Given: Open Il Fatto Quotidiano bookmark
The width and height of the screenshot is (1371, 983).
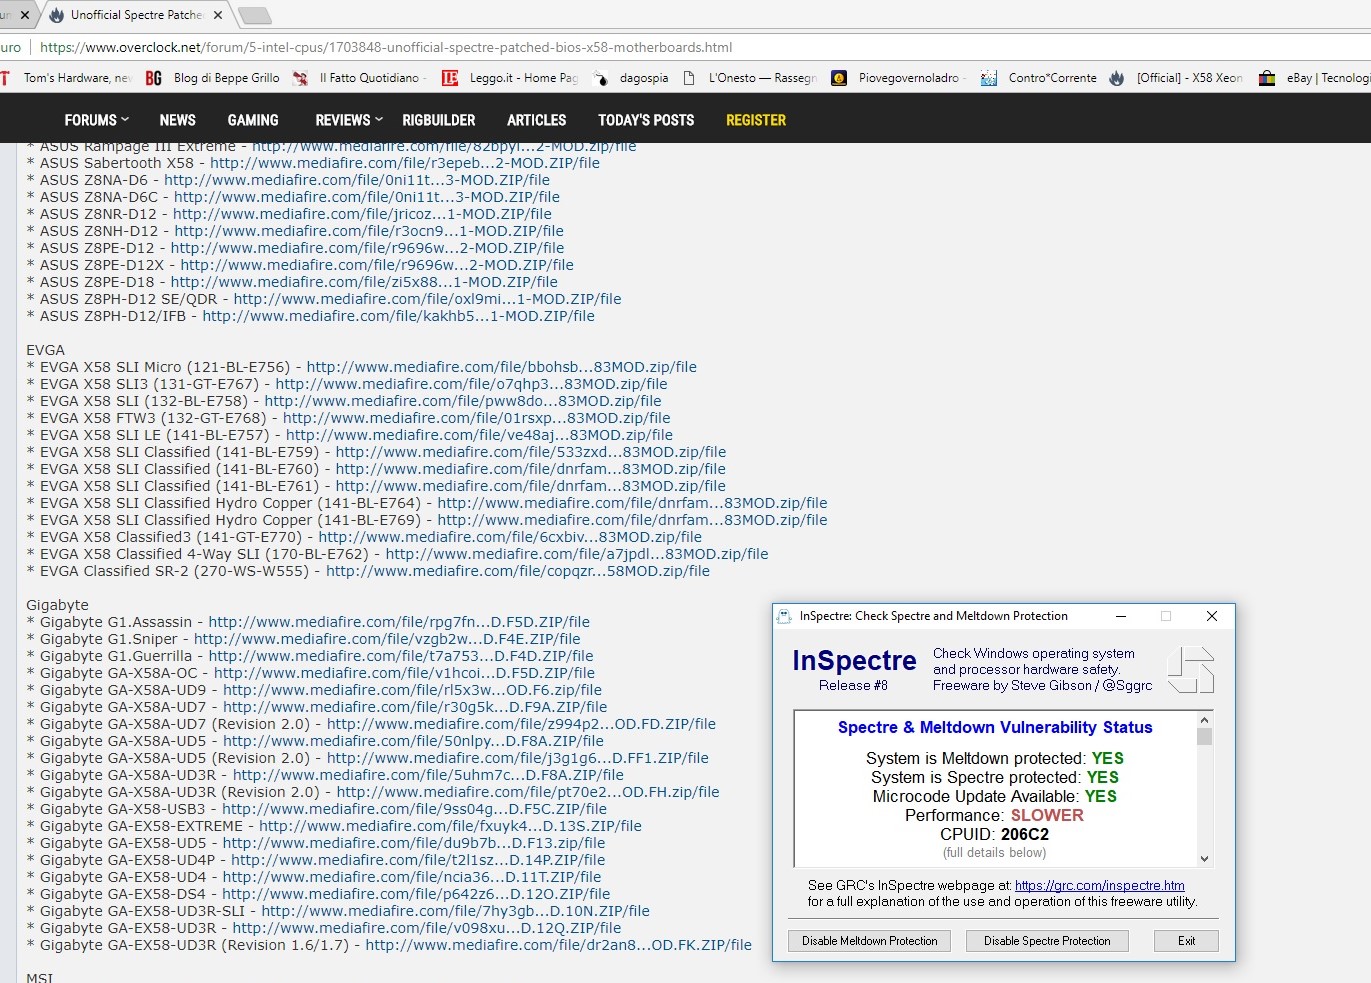Looking at the screenshot, I should (x=360, y=77).
